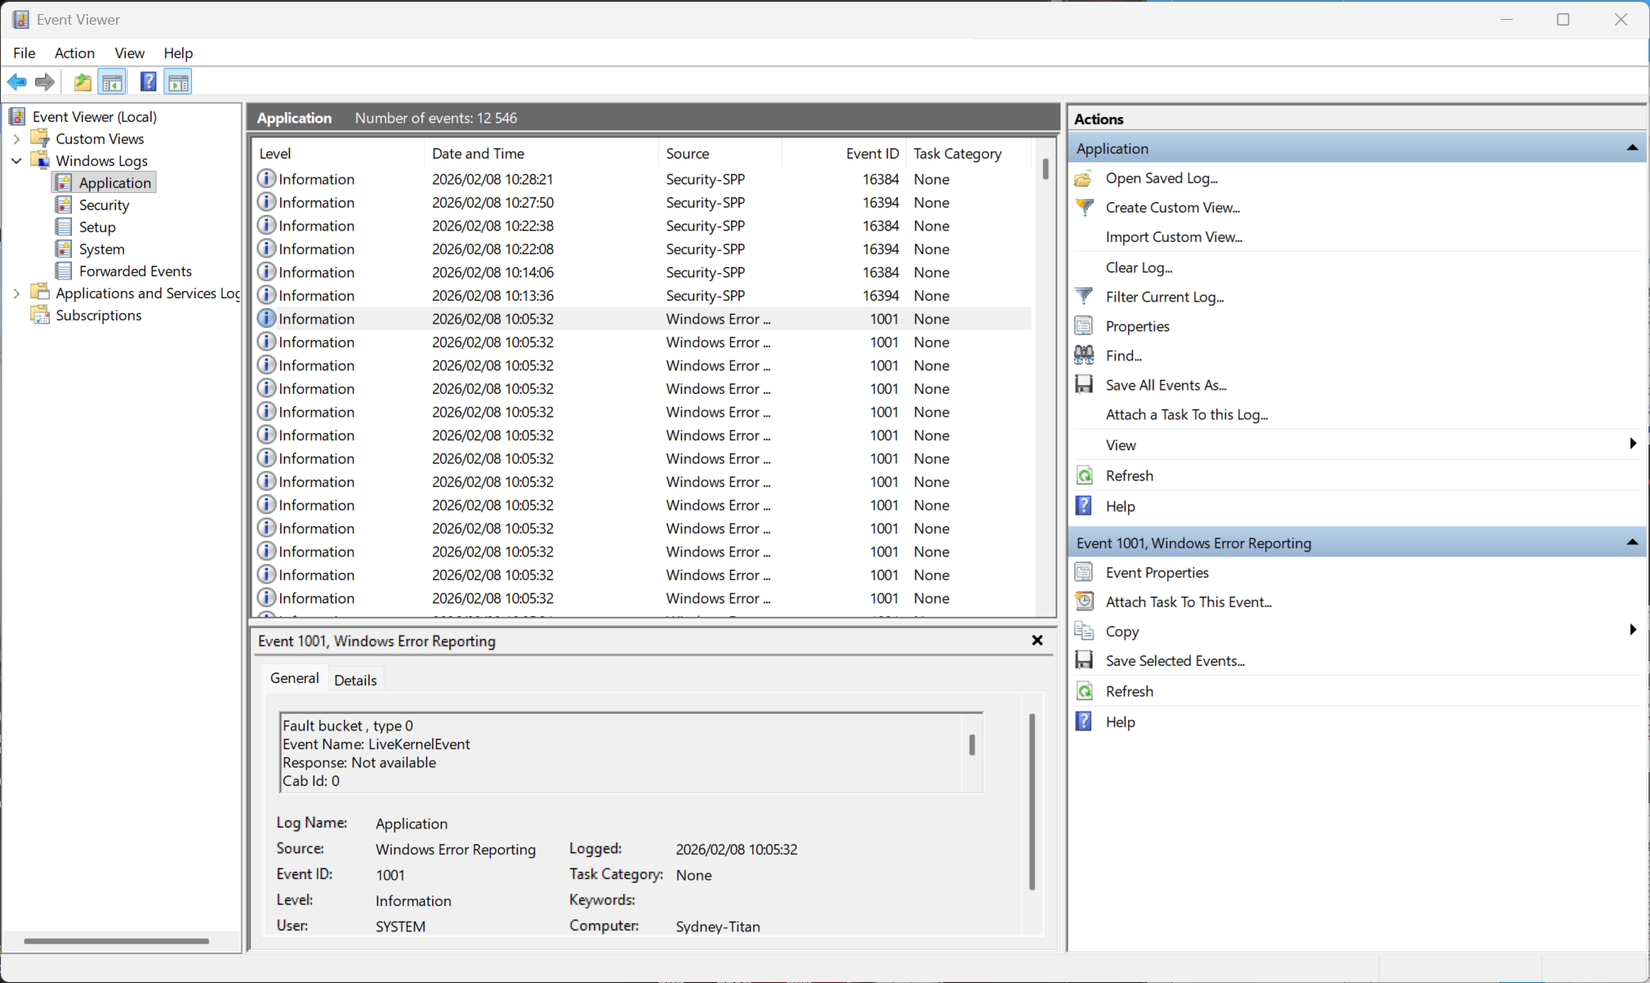1650x983 pixels.
Task: Click the Copy icon in Actions pane
Action: [x=1083, y=630]
